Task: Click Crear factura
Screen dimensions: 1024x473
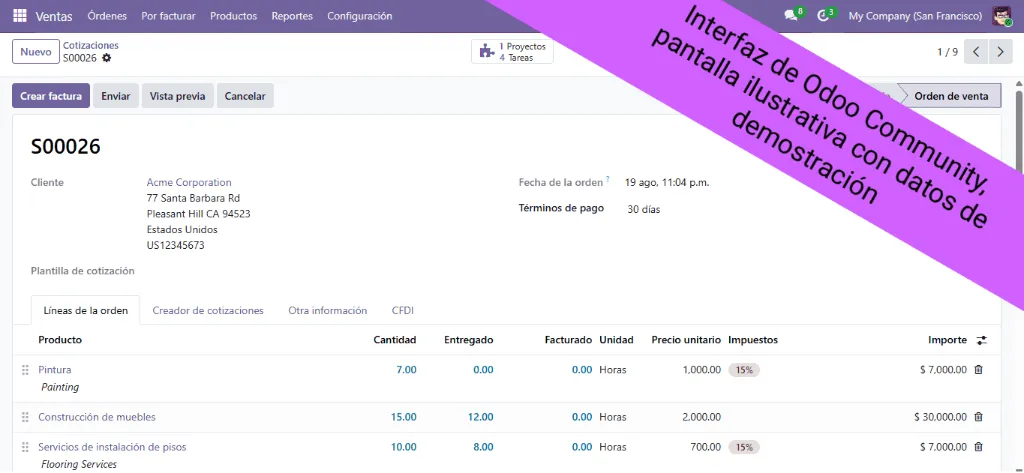Action: pos(51,96)
